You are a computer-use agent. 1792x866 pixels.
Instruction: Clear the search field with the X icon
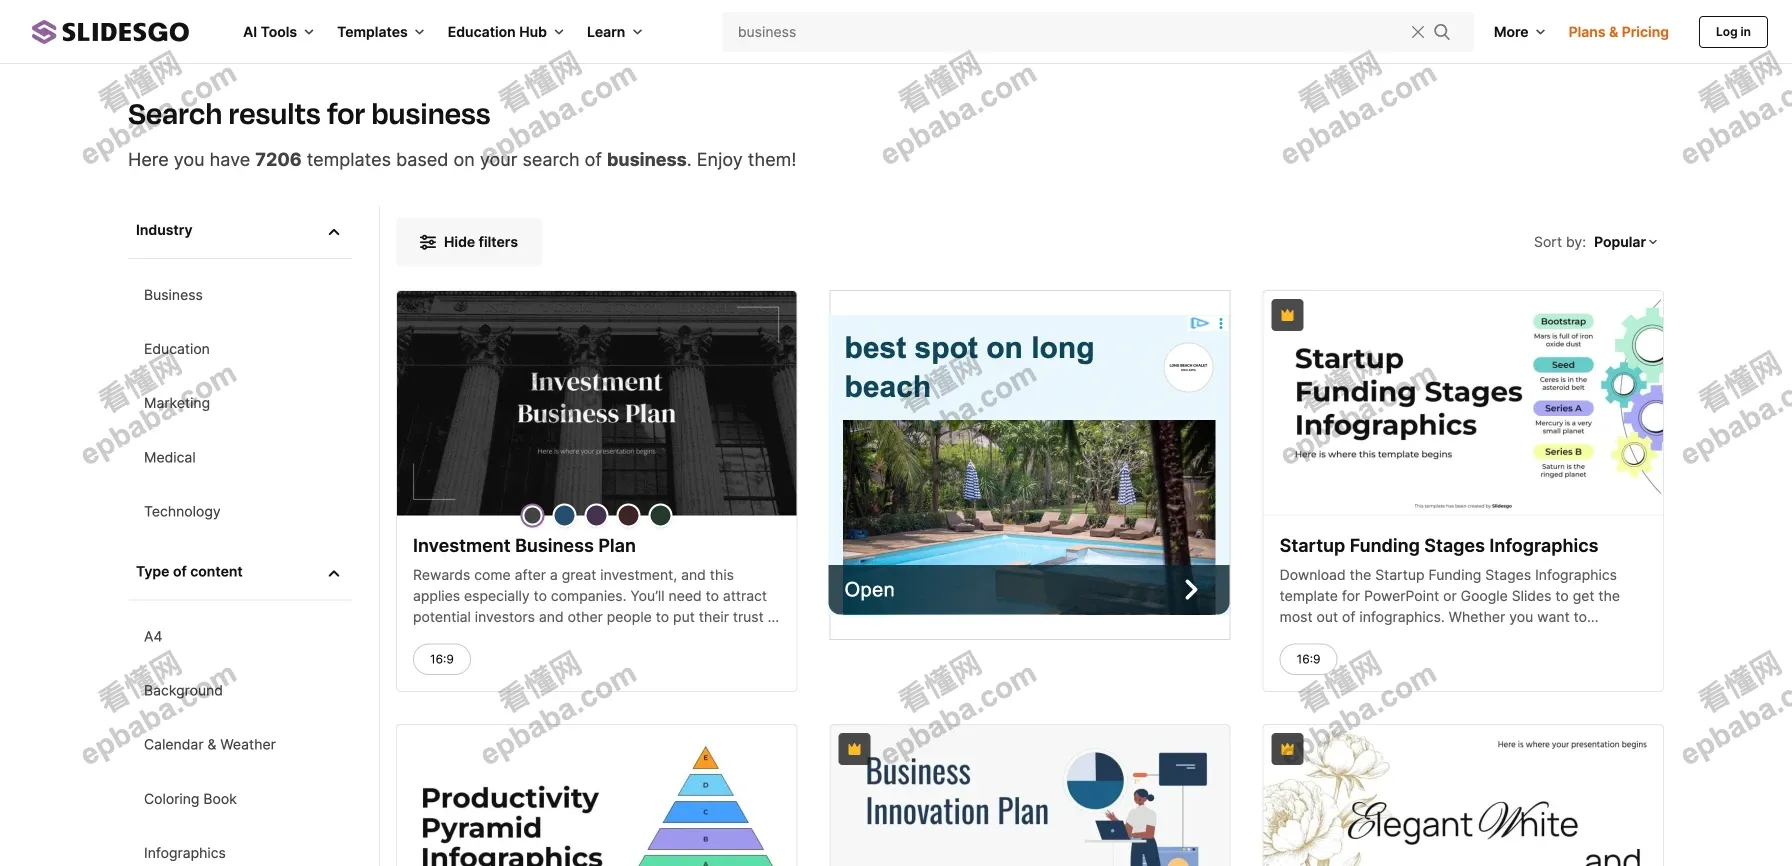(x=1417, y=32)
